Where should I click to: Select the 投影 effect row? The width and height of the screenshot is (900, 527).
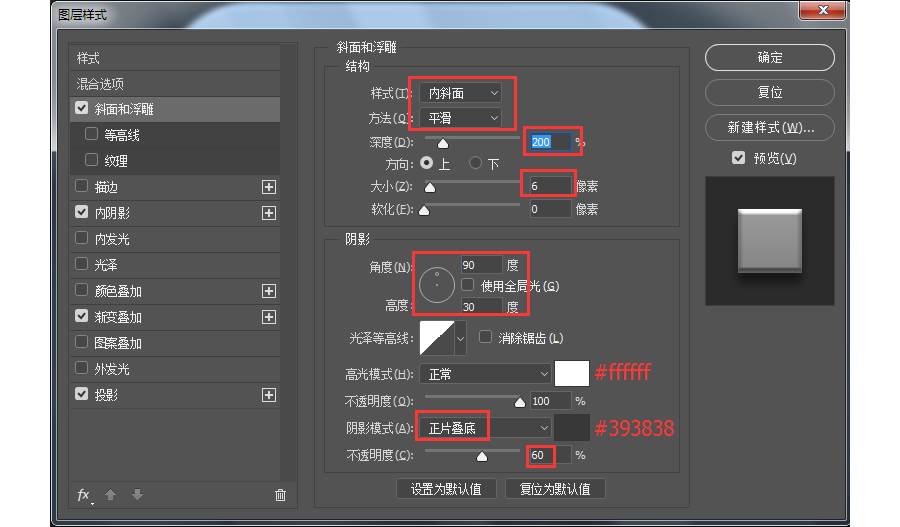click(175, 395)
